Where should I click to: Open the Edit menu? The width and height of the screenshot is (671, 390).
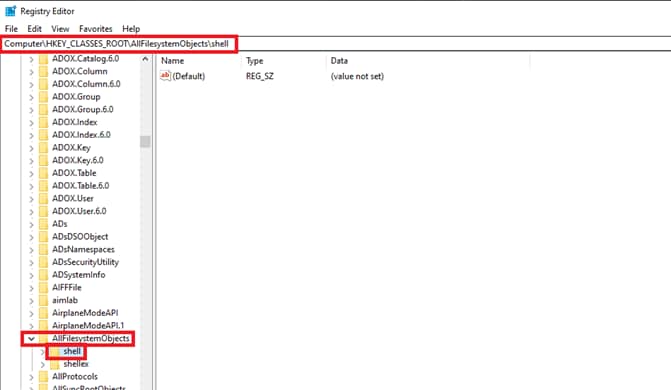[34, 29]
